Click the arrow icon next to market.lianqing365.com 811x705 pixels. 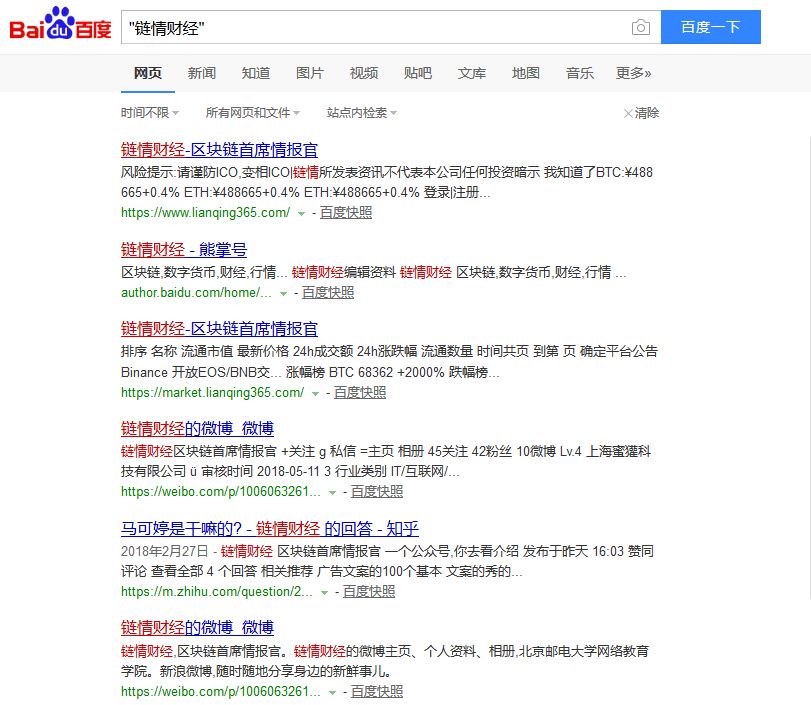point(314,392)
